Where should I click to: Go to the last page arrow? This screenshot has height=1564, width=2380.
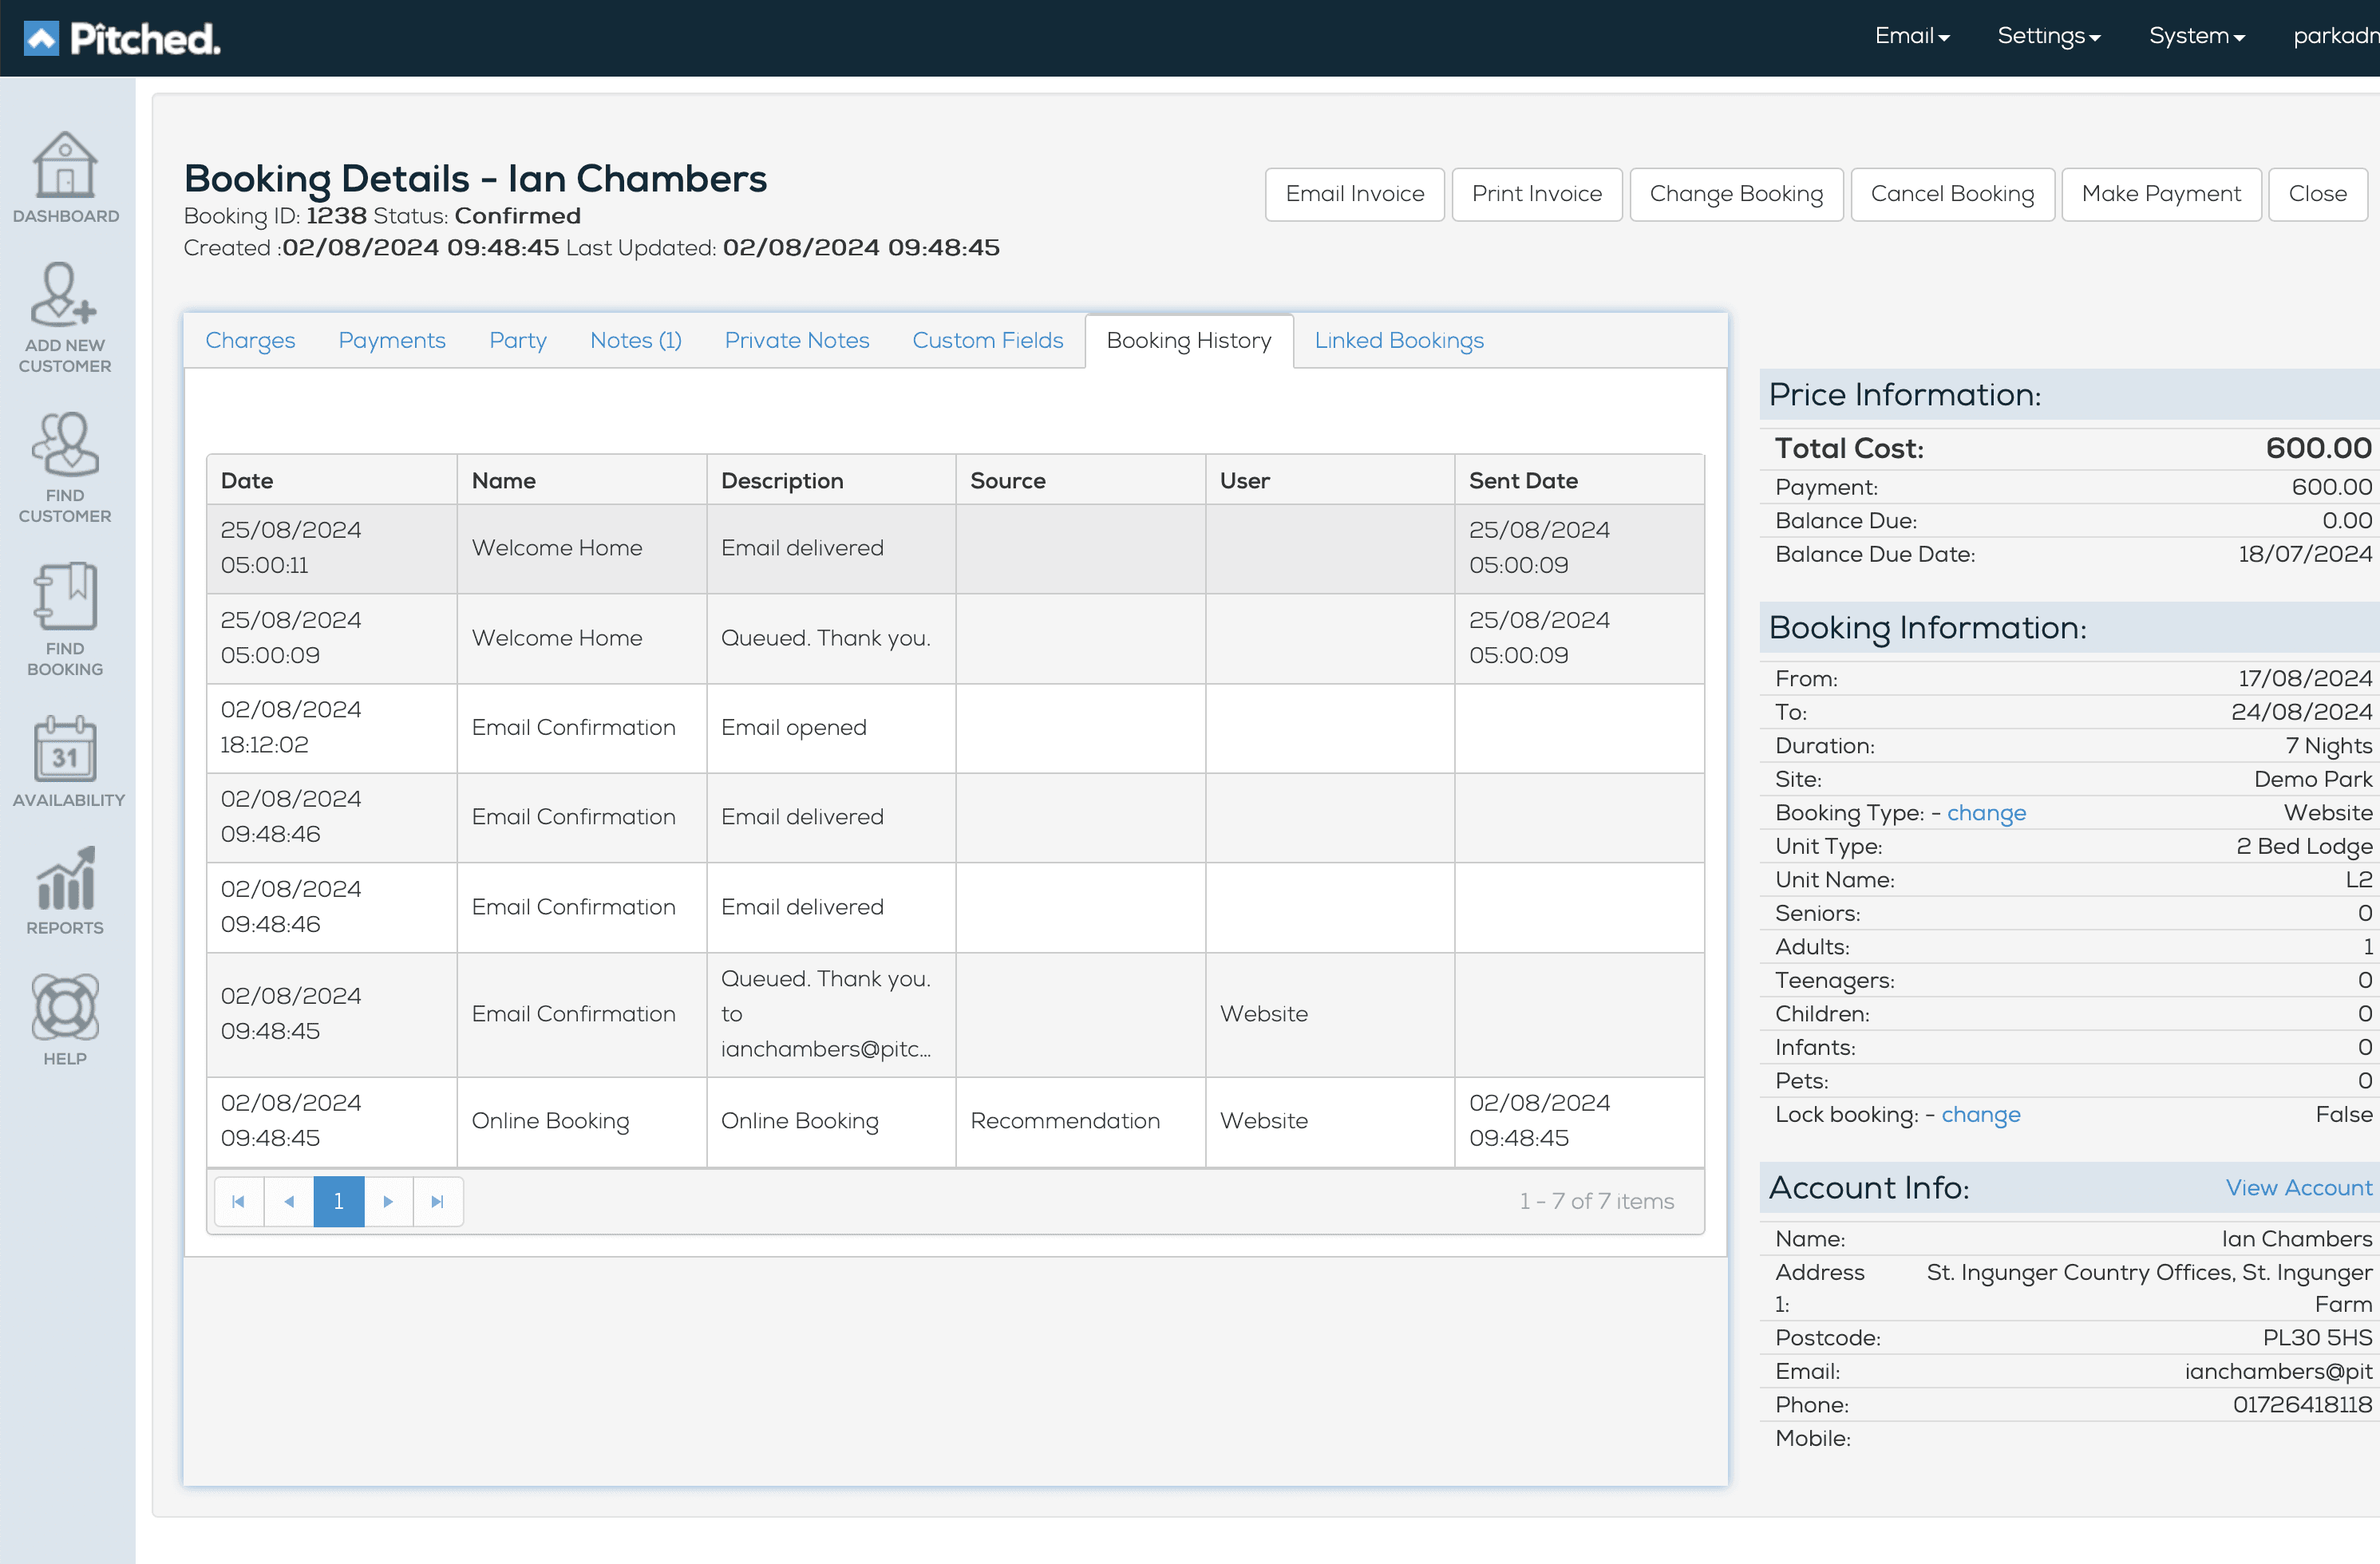pos(437,1201)
